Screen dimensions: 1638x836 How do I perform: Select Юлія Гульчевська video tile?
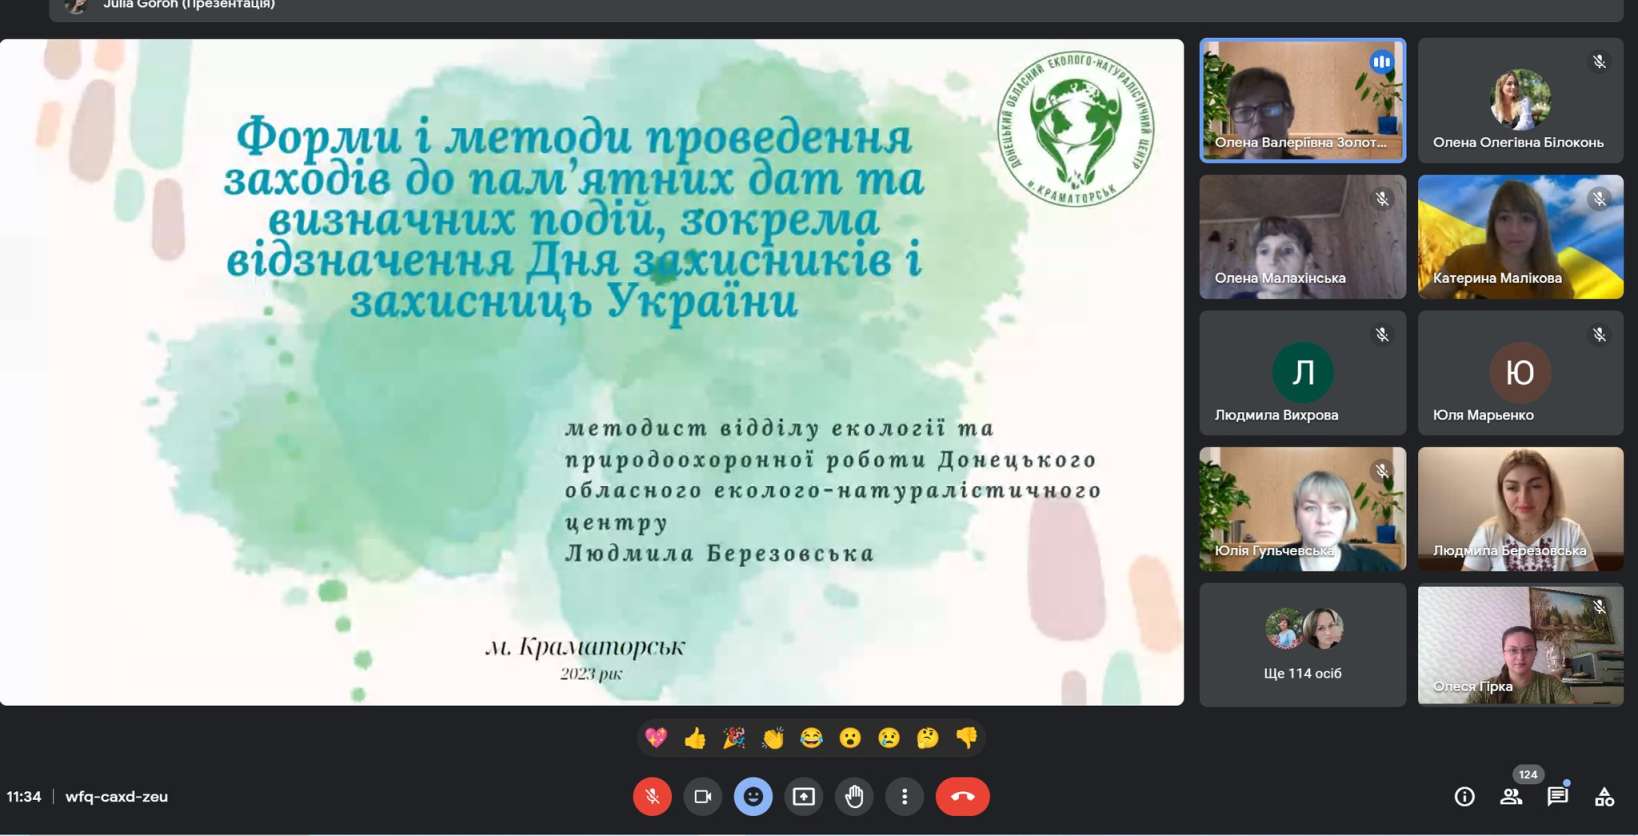click(x=1303, y=509)
